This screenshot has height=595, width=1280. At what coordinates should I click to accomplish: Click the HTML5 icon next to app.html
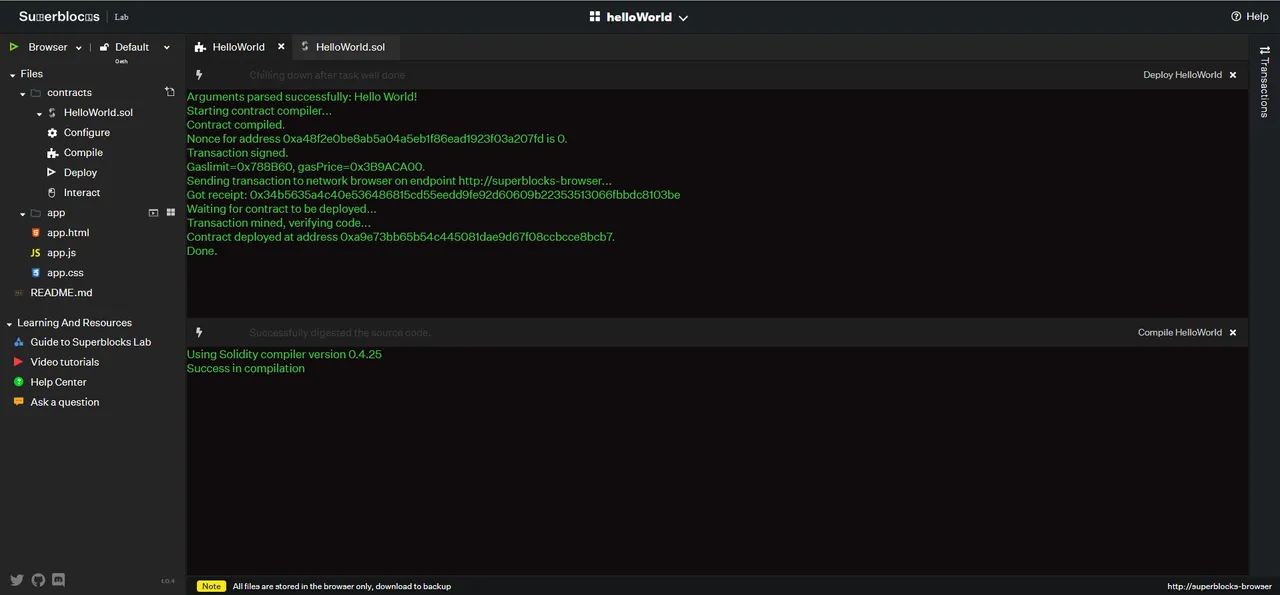point(36,233)
